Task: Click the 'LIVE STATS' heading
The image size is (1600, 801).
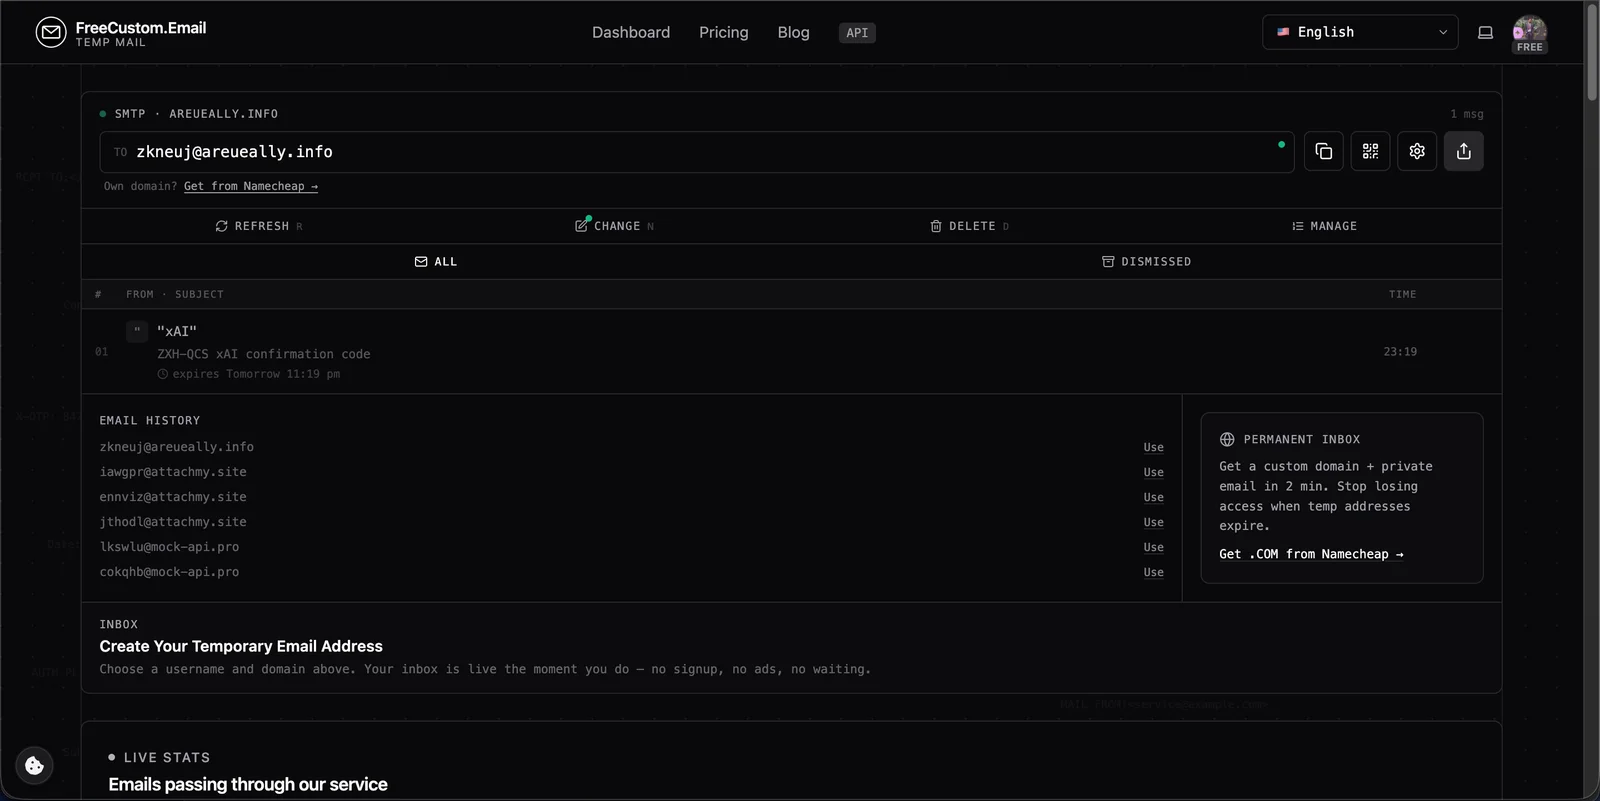Action: 167,758
